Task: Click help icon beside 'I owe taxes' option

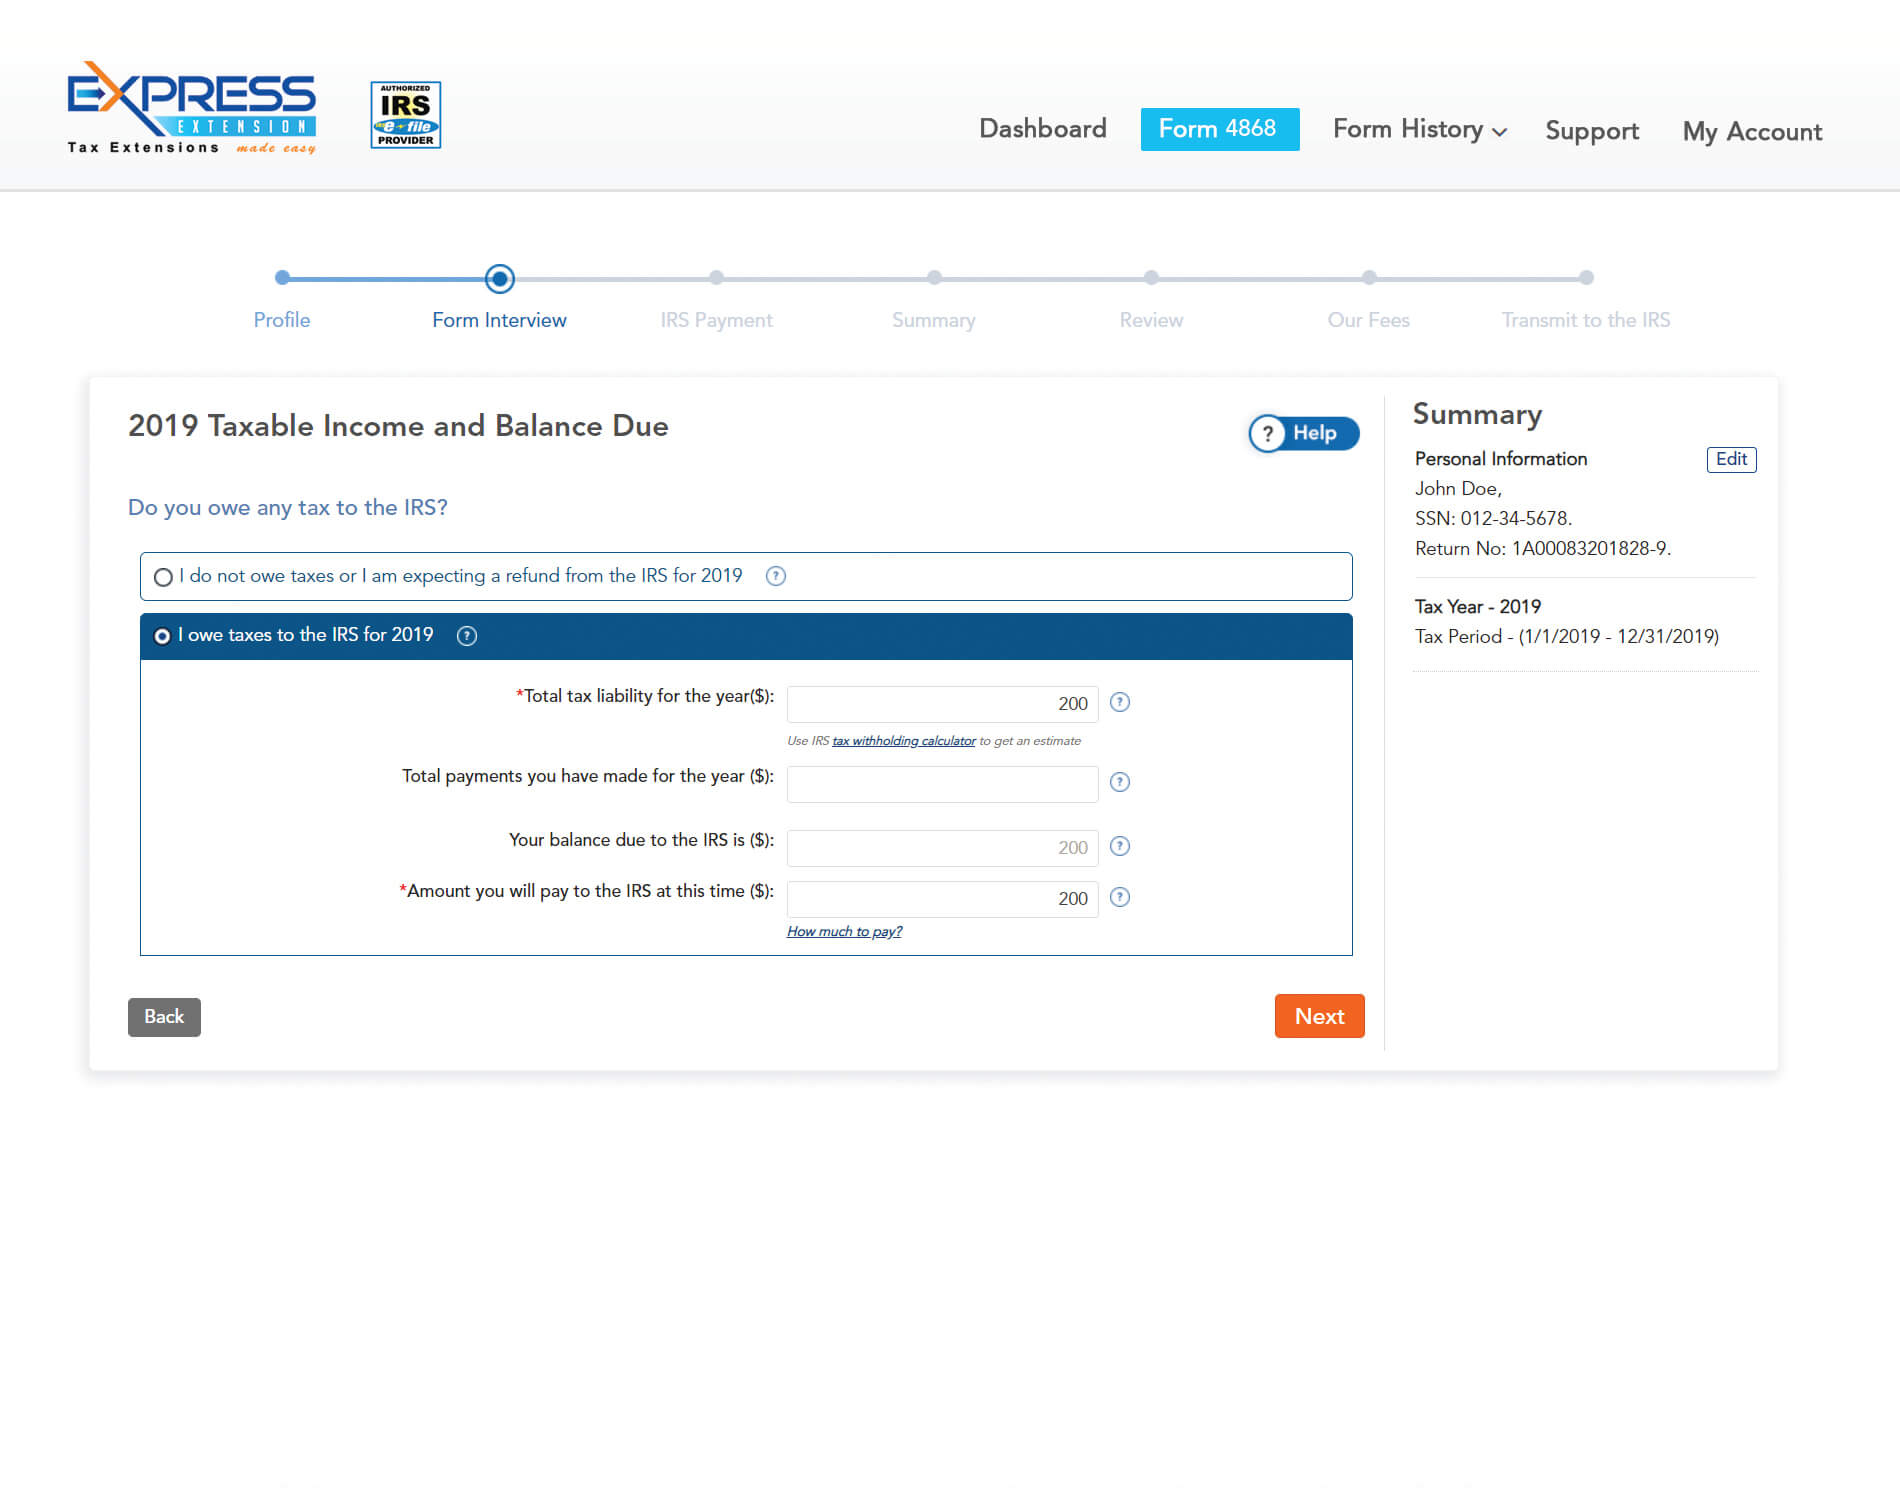Action: 466,636
